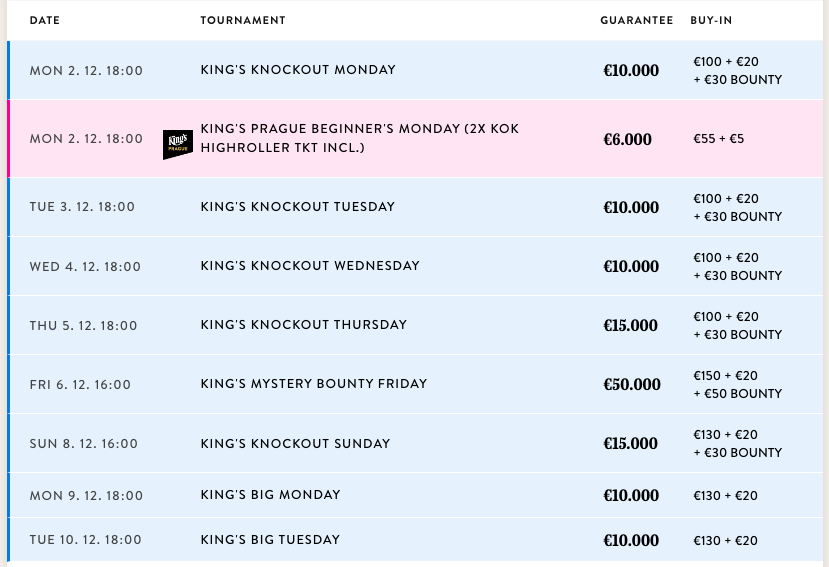Click the Buy-in column header

click(x=711, y=20)
